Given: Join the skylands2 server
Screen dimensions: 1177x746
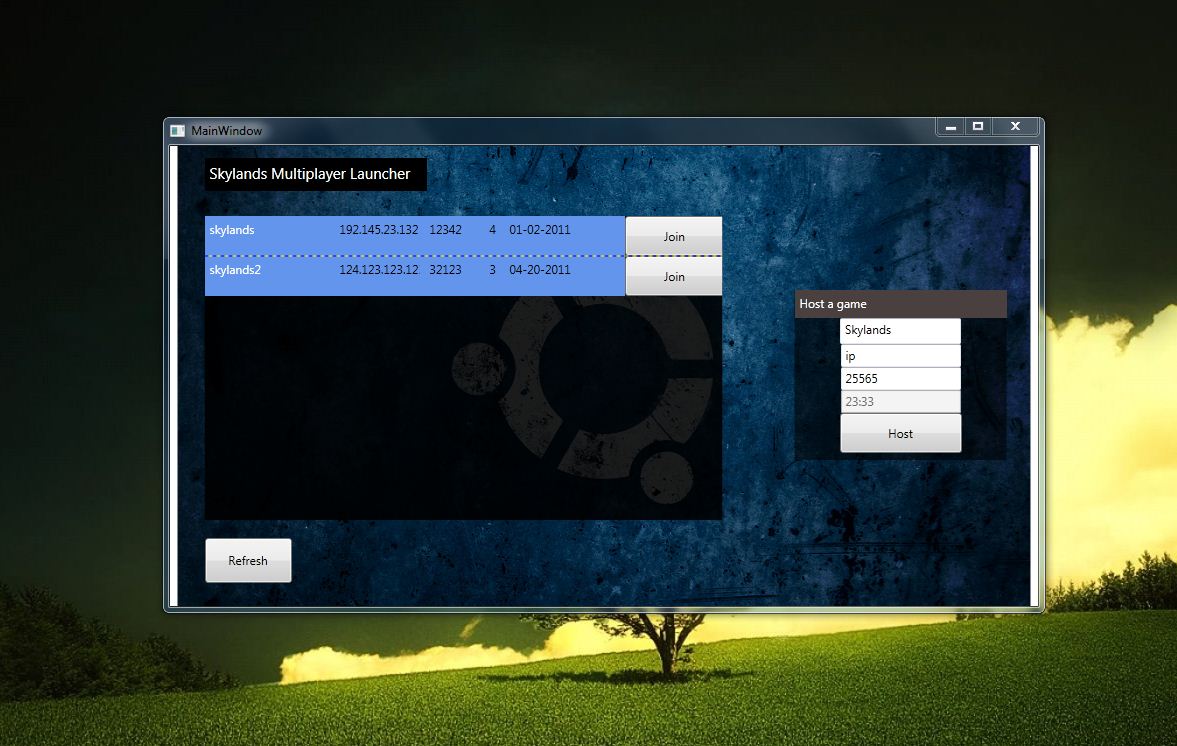Looking at the screenshot, I should pyautogui.click(x=673, y=276).
